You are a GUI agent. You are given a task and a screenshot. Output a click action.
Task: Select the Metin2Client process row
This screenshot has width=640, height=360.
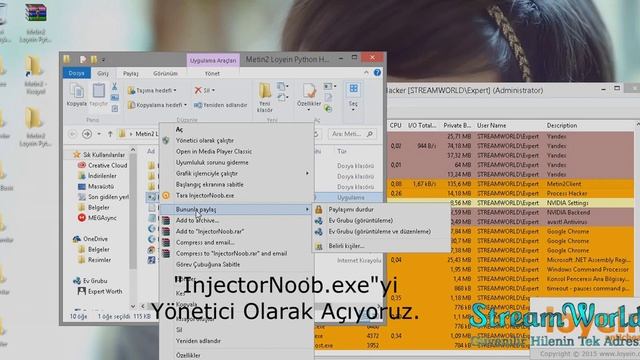510,184
